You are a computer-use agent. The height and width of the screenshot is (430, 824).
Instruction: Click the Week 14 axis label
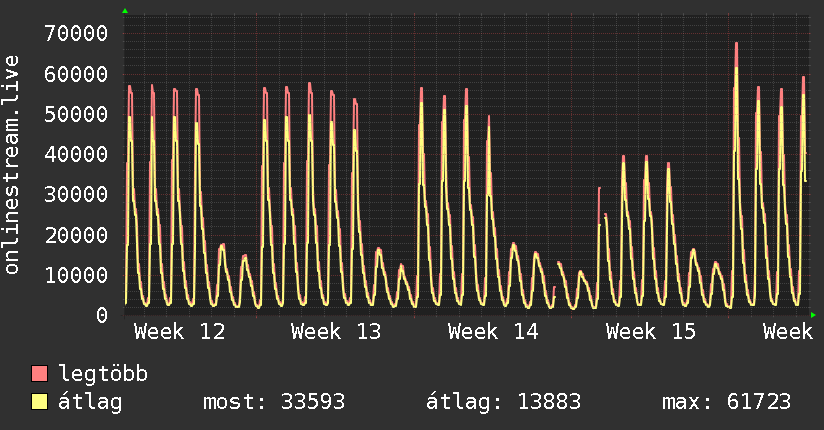(493, 332)
